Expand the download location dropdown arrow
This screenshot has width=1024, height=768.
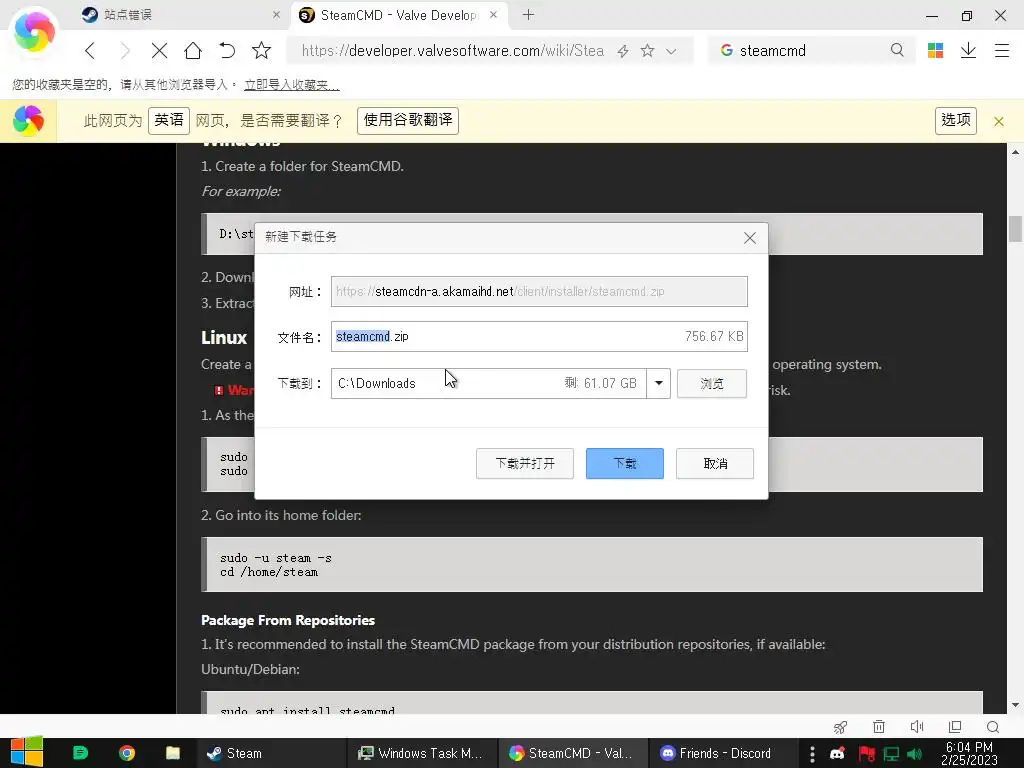[x=658, y=383]
